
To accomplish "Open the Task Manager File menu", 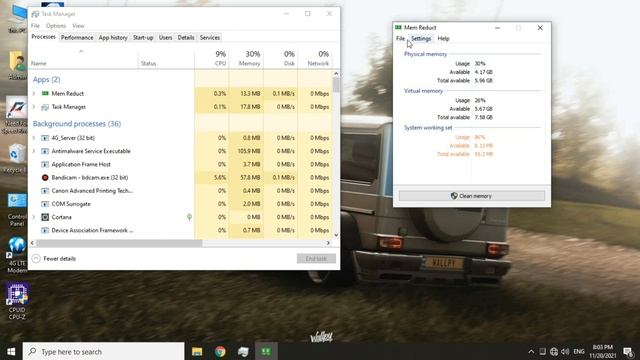I will (36, 26).
